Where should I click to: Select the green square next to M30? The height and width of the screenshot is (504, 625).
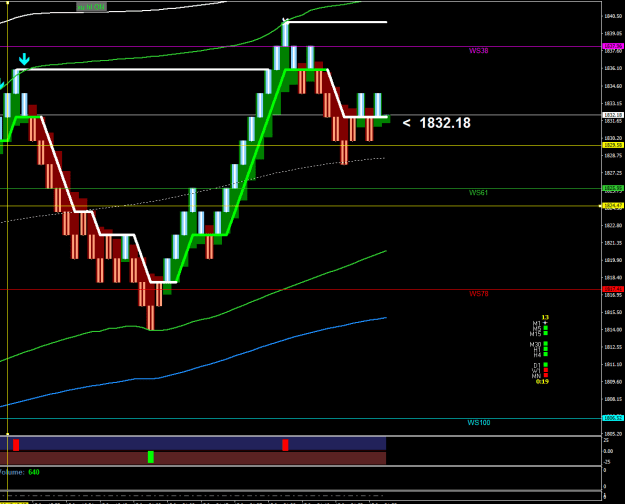click(546, 344)
